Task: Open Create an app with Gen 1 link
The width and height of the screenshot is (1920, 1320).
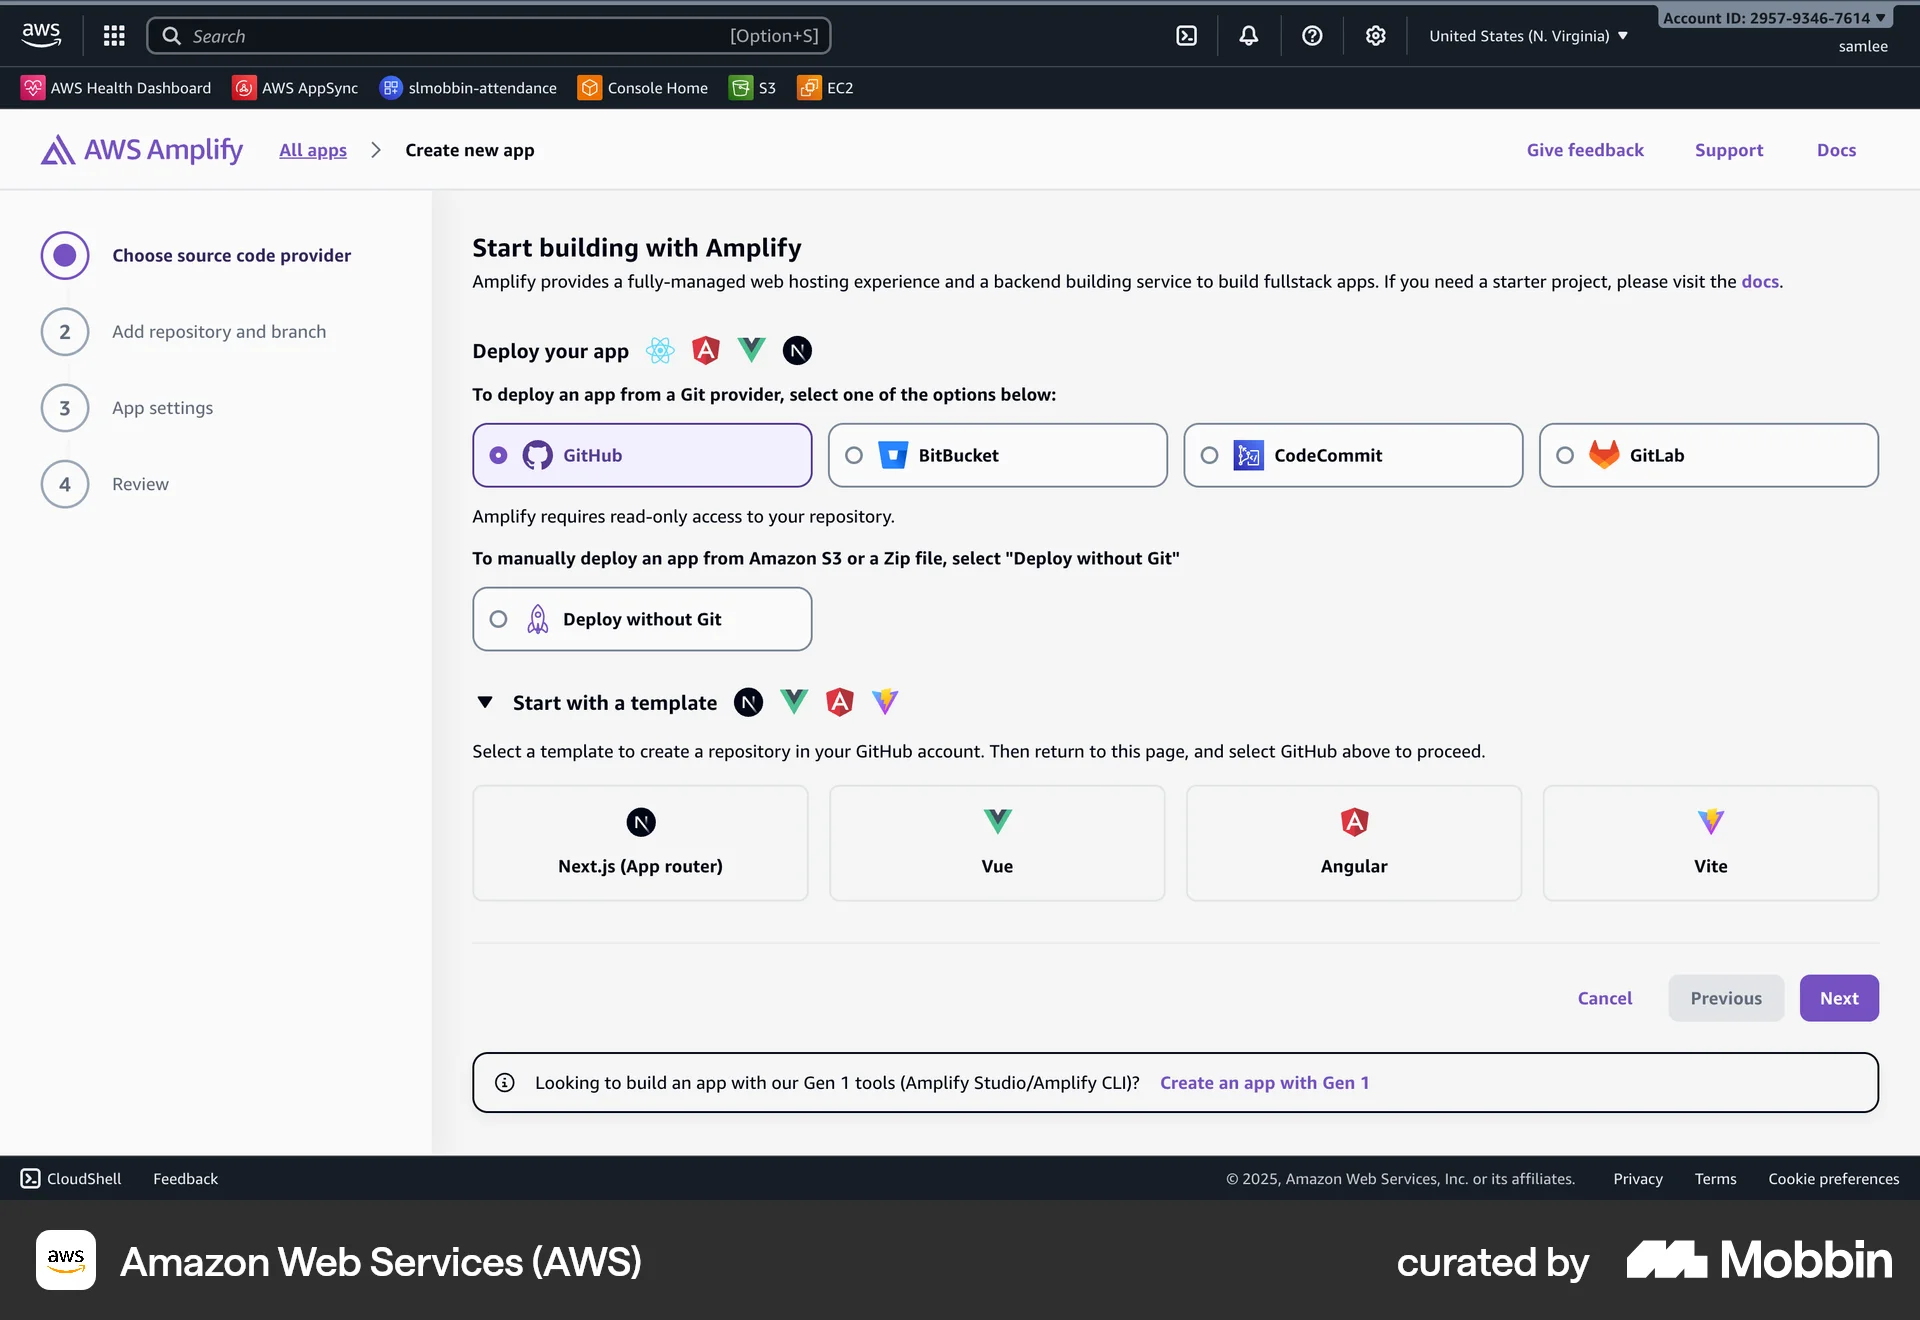Action: pos(1265,1082)
